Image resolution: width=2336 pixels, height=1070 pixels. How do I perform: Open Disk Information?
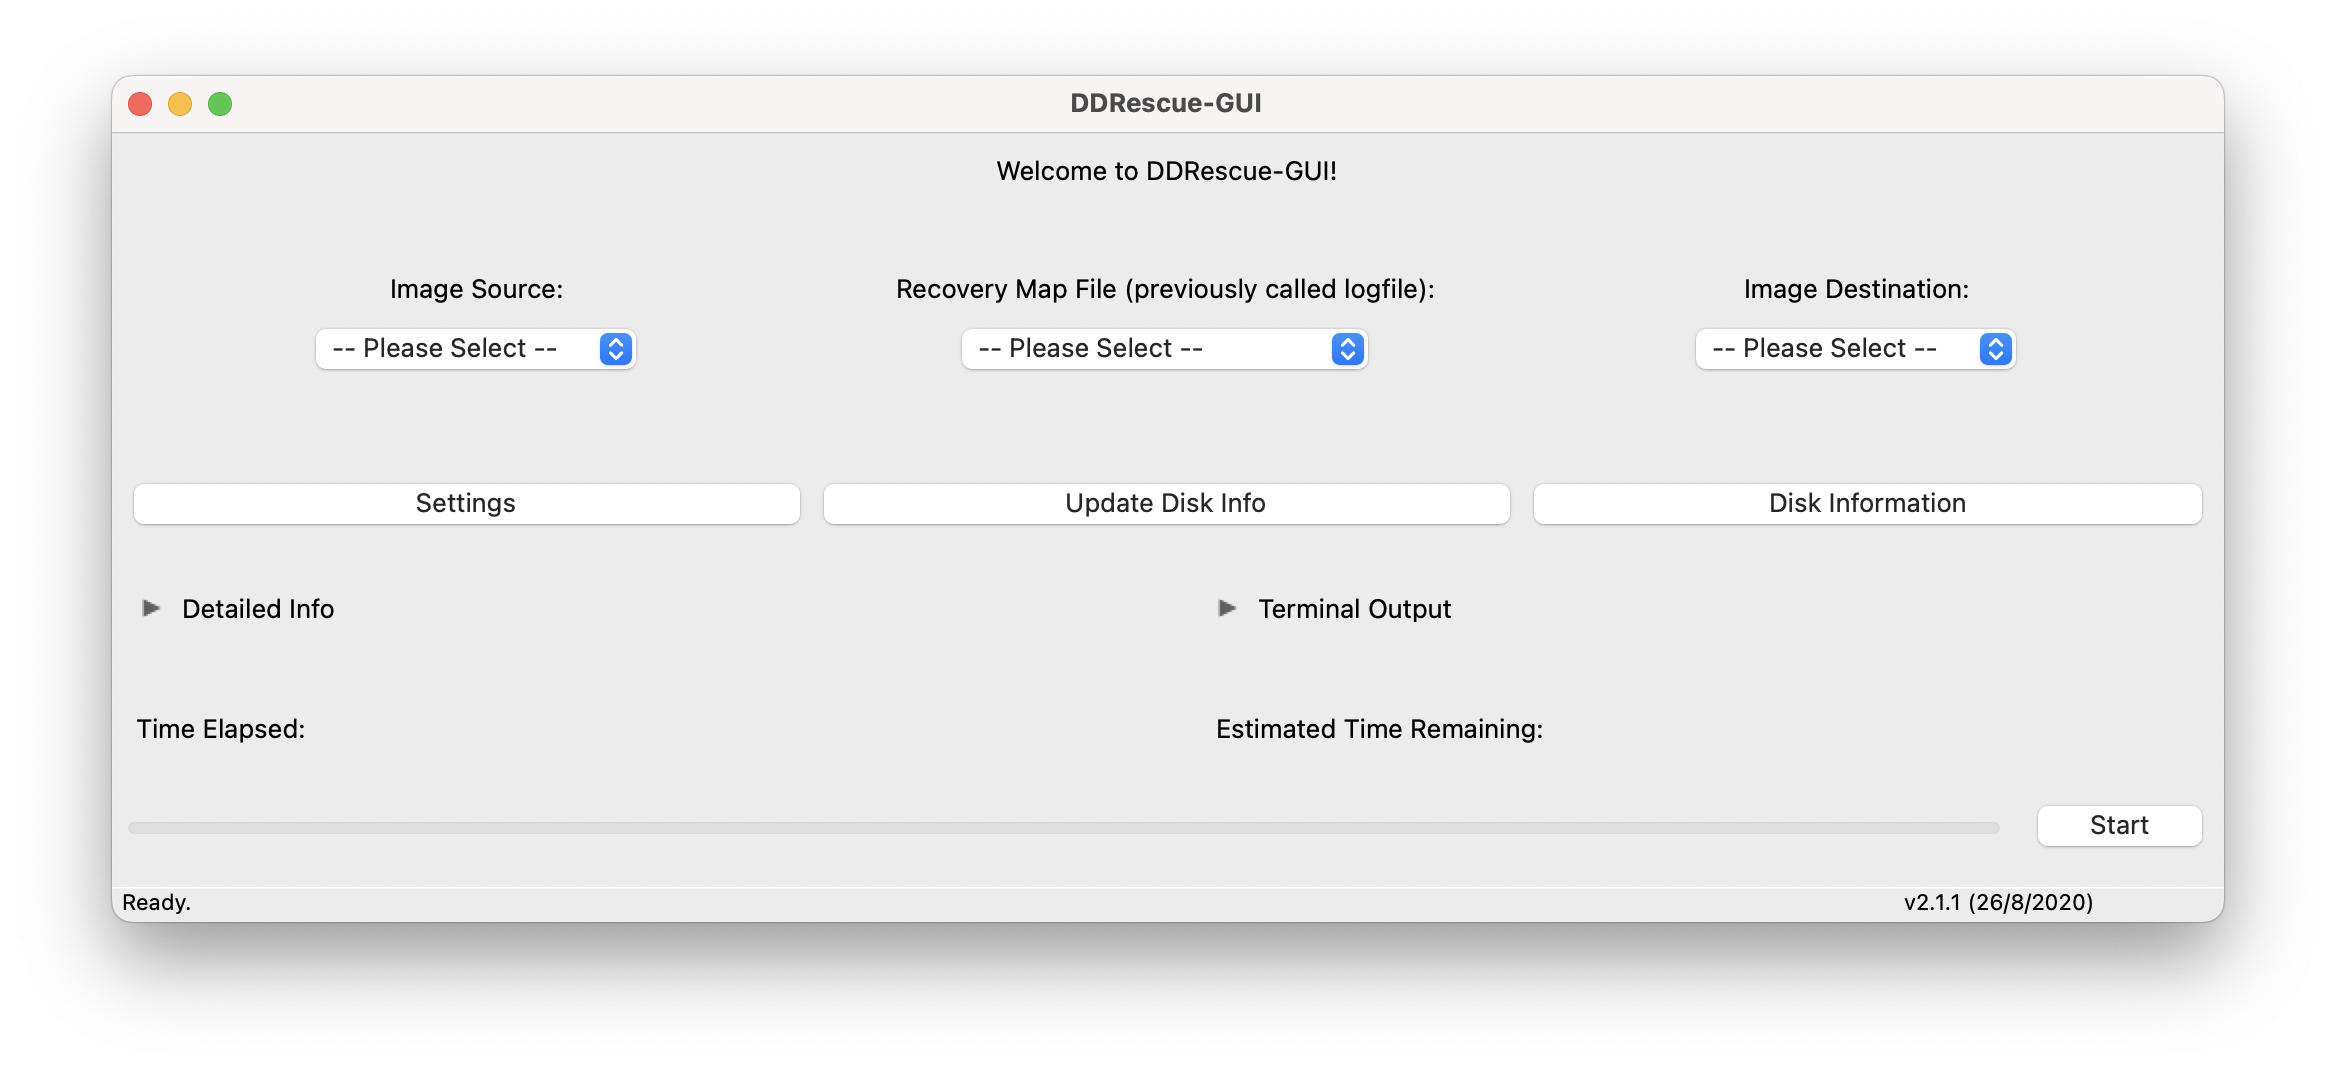(1867, 503)
